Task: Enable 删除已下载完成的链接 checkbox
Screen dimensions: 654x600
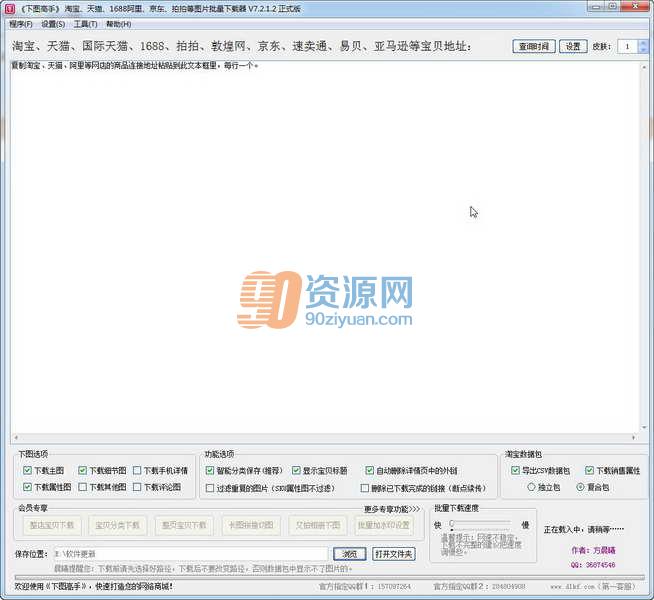Action: point(365,488)
